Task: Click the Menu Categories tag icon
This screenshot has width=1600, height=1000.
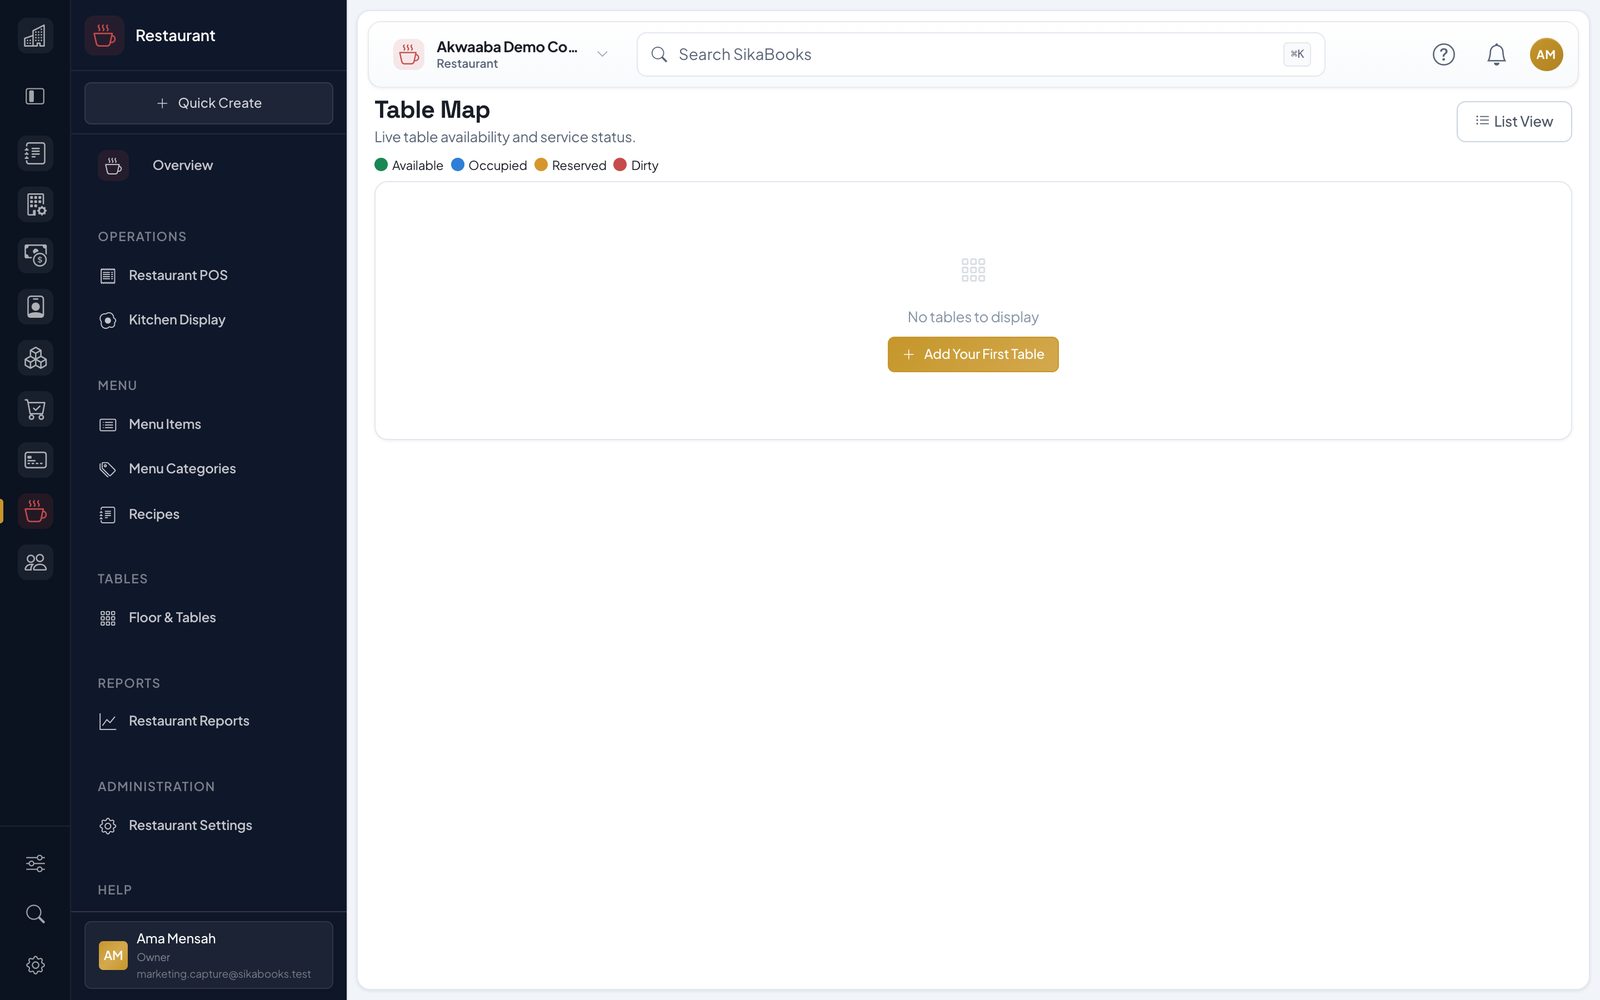Action: pyautogui.click(x=108, y=470)
